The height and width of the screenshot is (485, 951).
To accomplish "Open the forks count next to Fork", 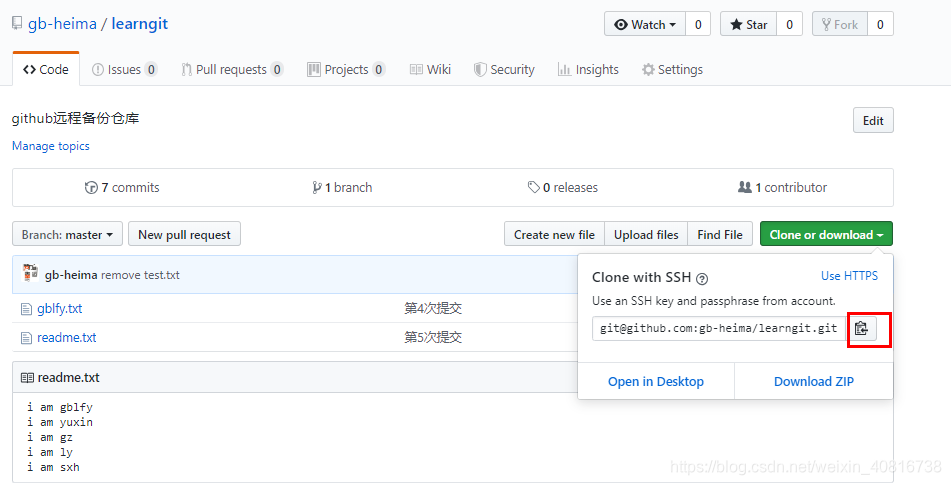I will [x=881, y=24].
